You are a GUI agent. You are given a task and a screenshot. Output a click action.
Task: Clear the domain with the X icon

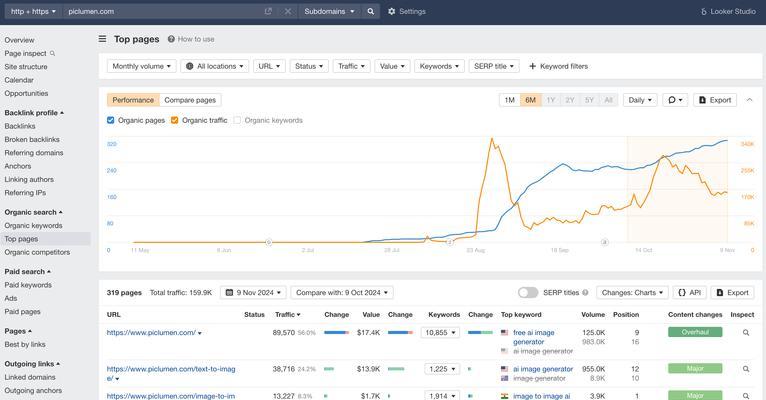(288, 11)
